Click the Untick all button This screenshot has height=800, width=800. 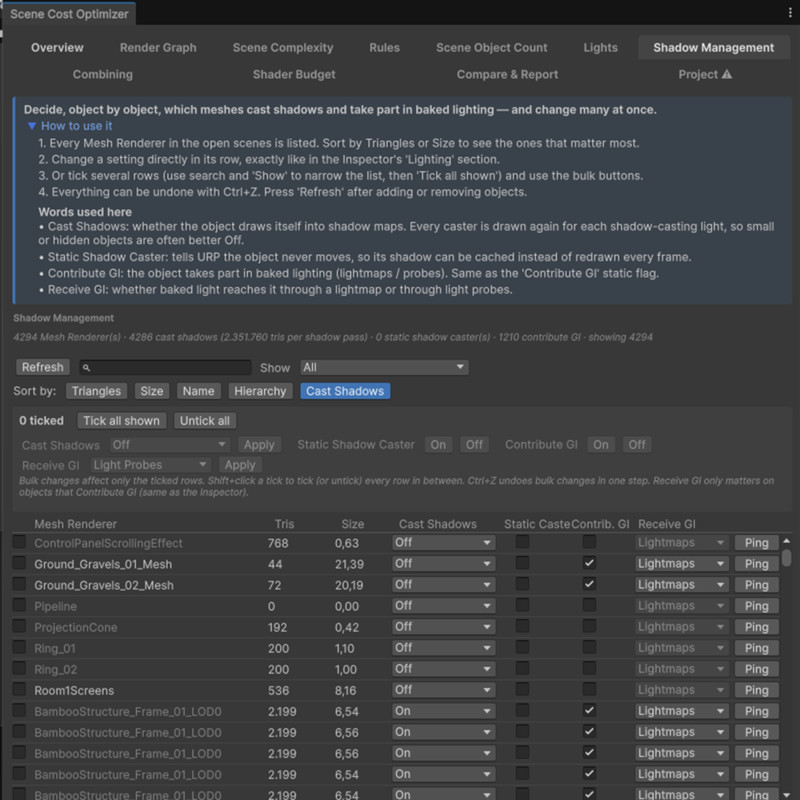[x=205, y=421]
